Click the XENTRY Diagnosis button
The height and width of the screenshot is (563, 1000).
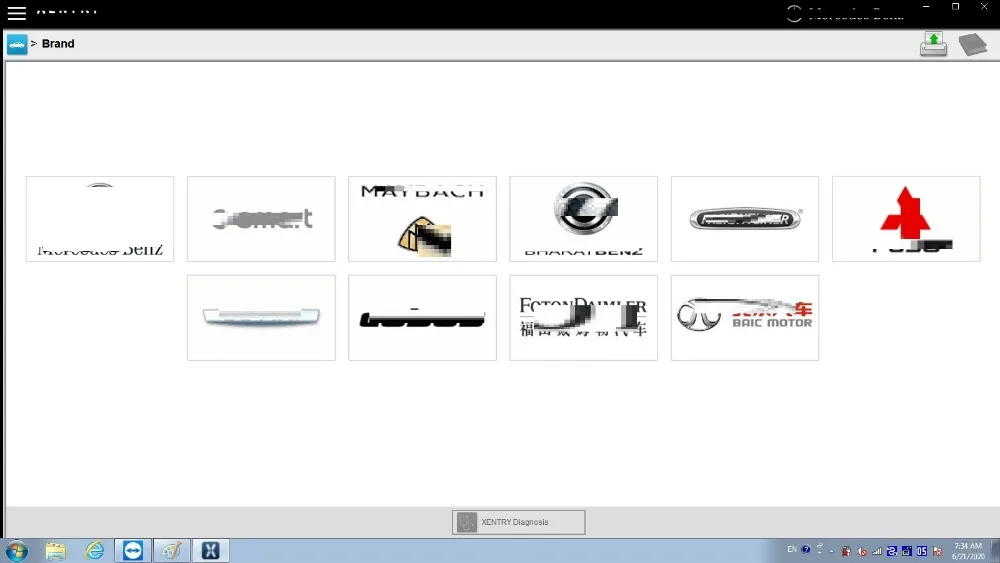[518, 522]
